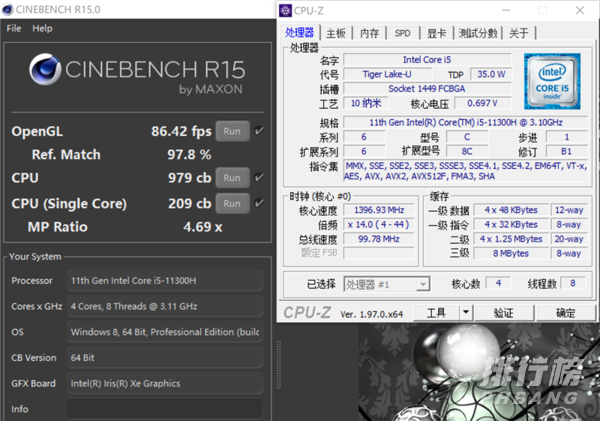
Task: Run the OpenGL benchmark
Action: click(232, 130)
